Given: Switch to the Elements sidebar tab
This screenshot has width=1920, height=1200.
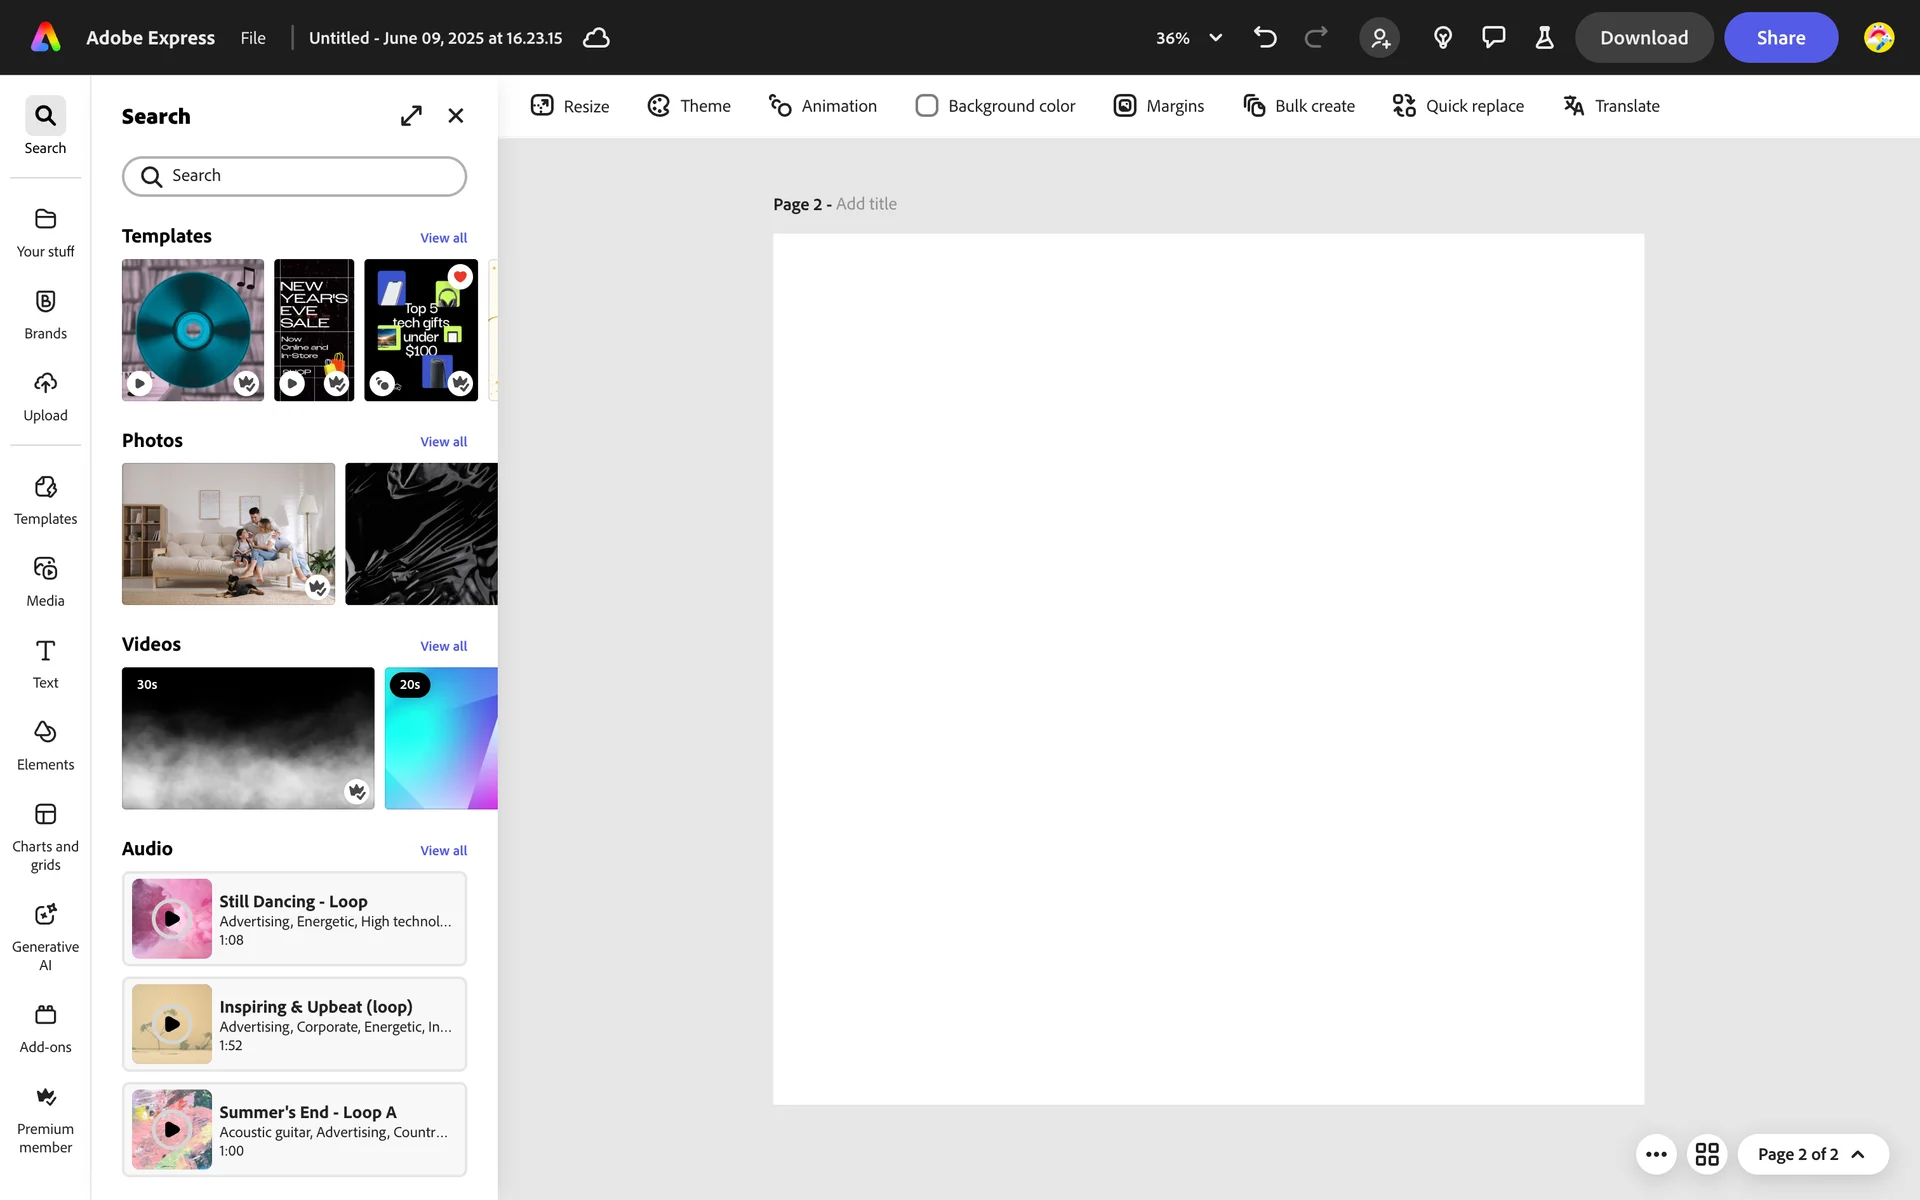Looking at the screenshot, I should coord(45,745).
